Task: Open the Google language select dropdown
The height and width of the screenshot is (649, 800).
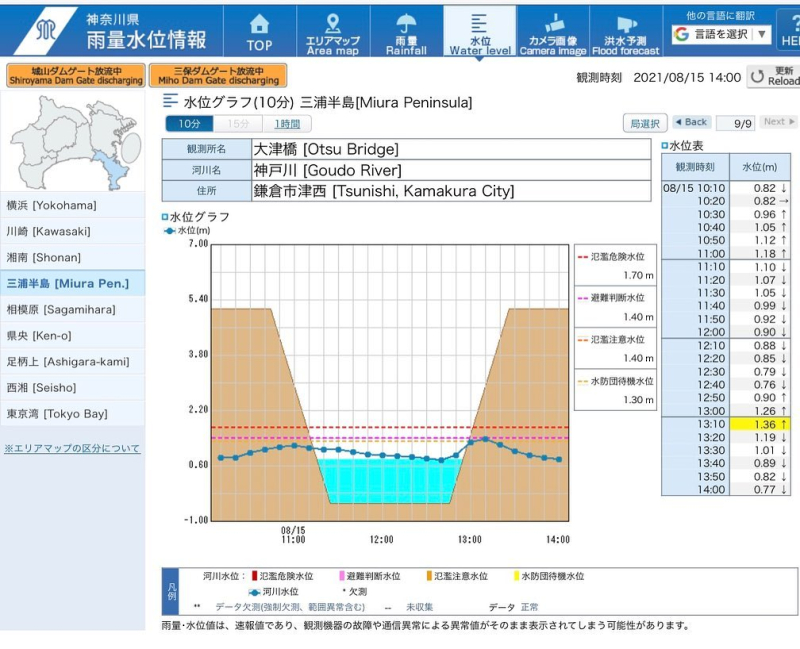Action: coord(720,34)
